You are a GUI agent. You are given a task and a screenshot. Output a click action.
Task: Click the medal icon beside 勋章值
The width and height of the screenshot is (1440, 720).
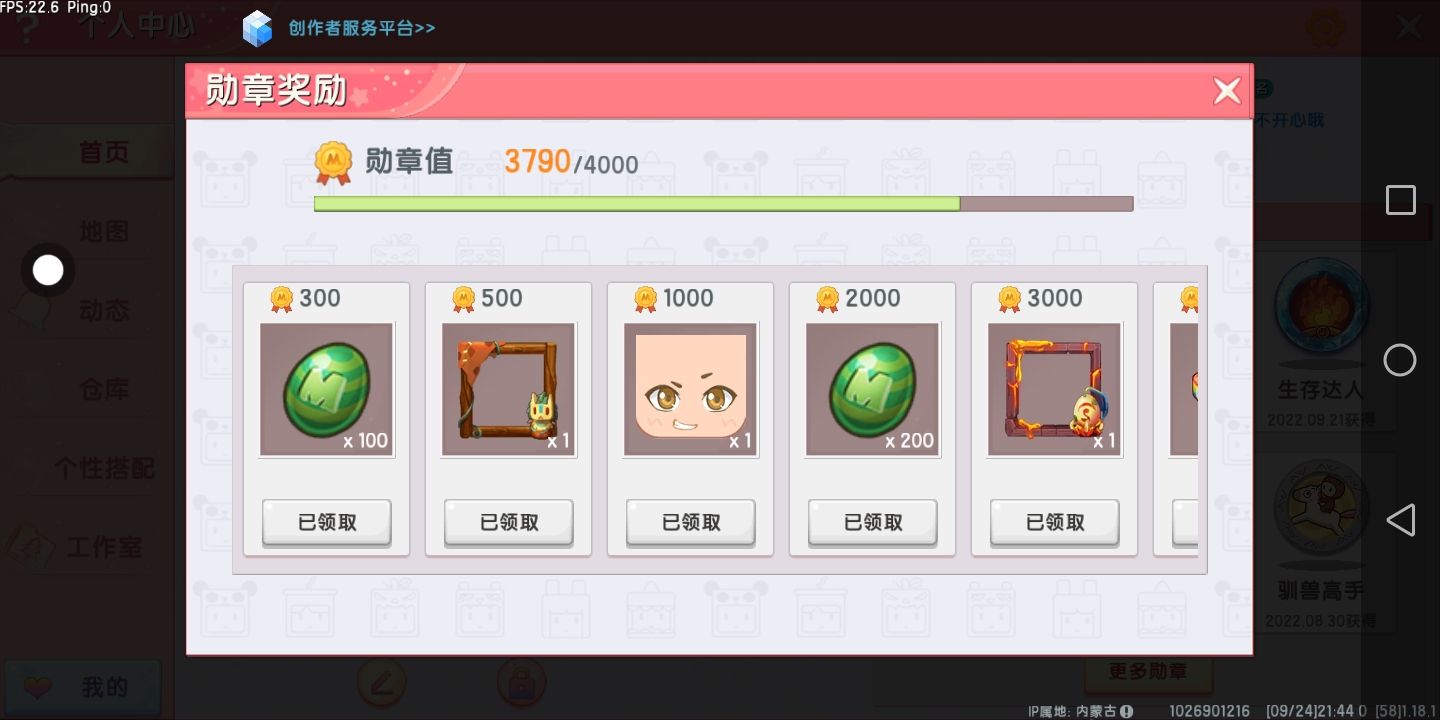334,162
